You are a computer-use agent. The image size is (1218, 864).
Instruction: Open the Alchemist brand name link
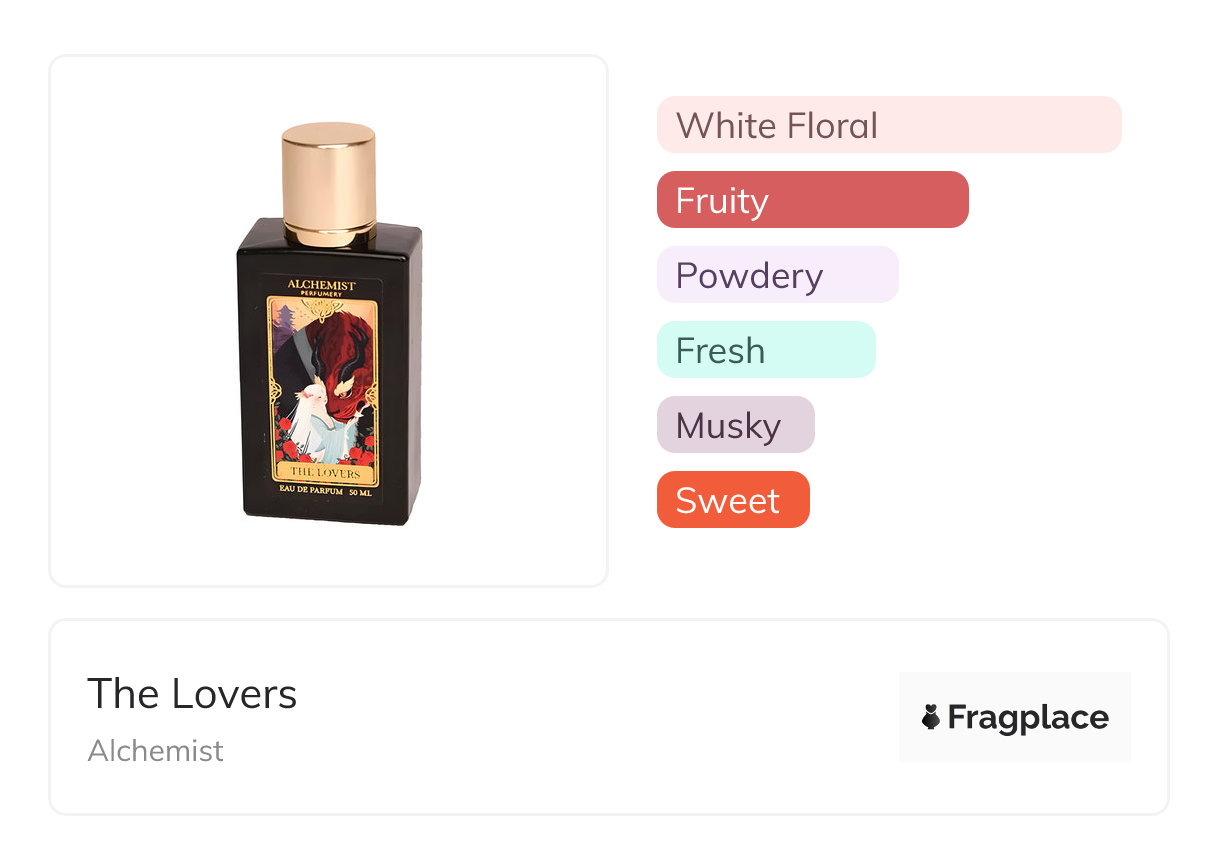(x=156, y=751)
